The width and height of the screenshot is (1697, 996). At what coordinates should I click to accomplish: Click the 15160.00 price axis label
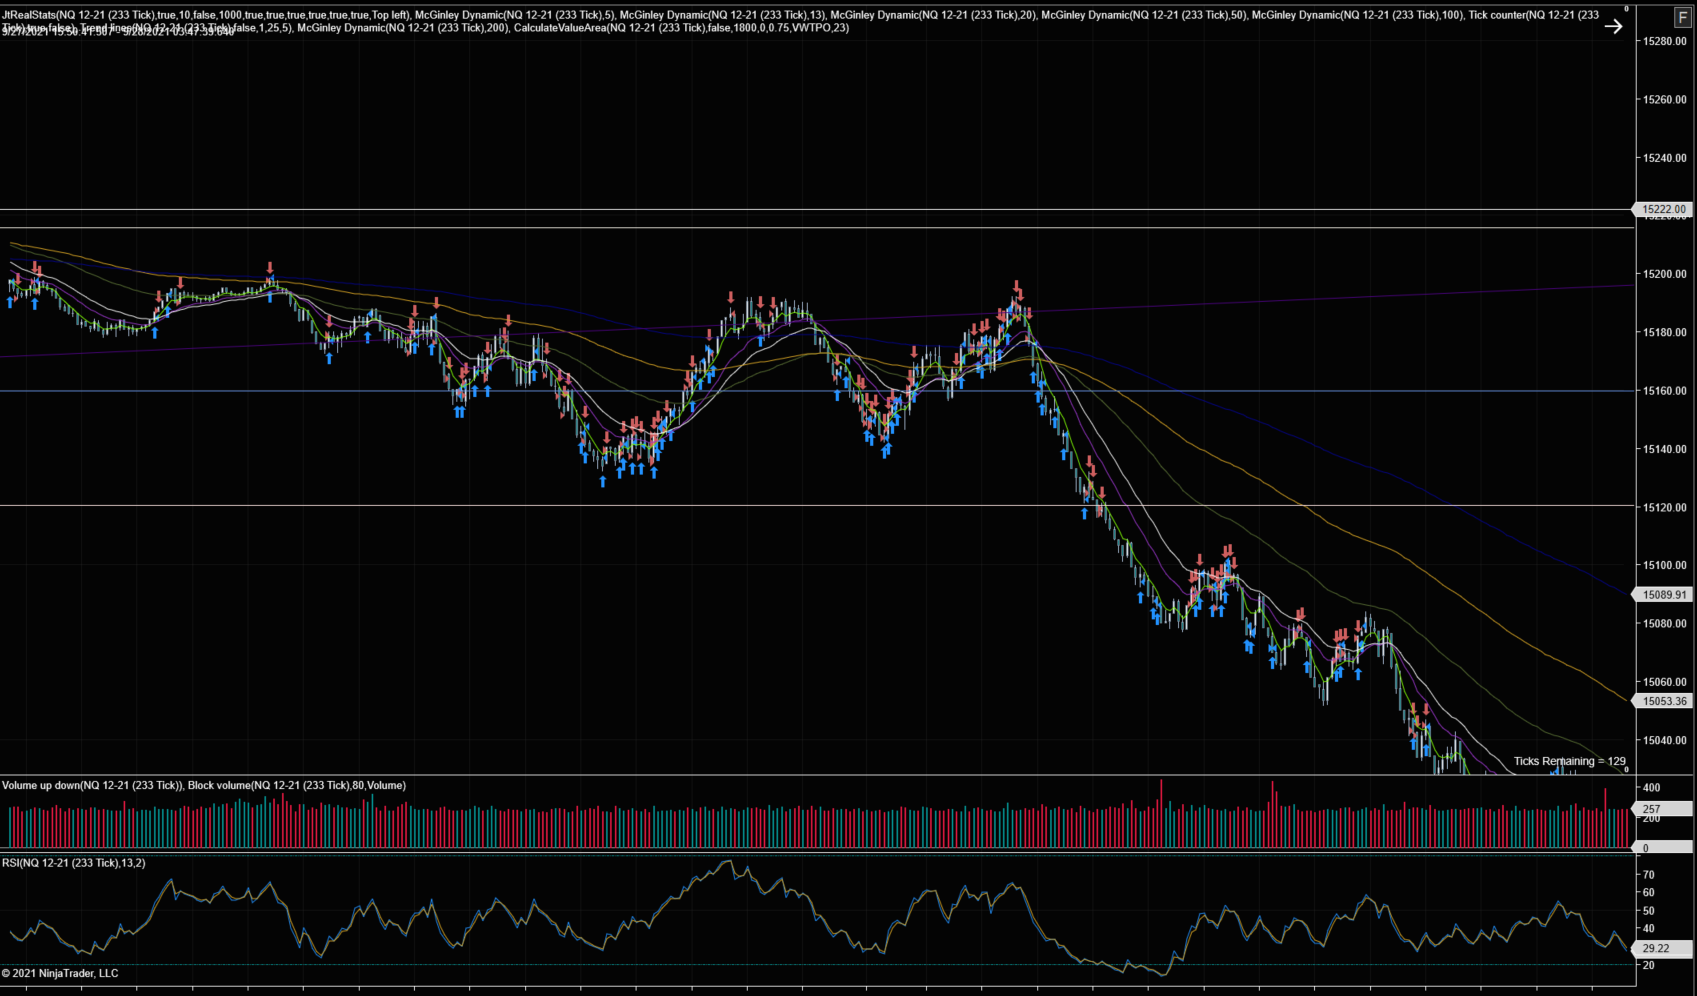[1665, 391]
